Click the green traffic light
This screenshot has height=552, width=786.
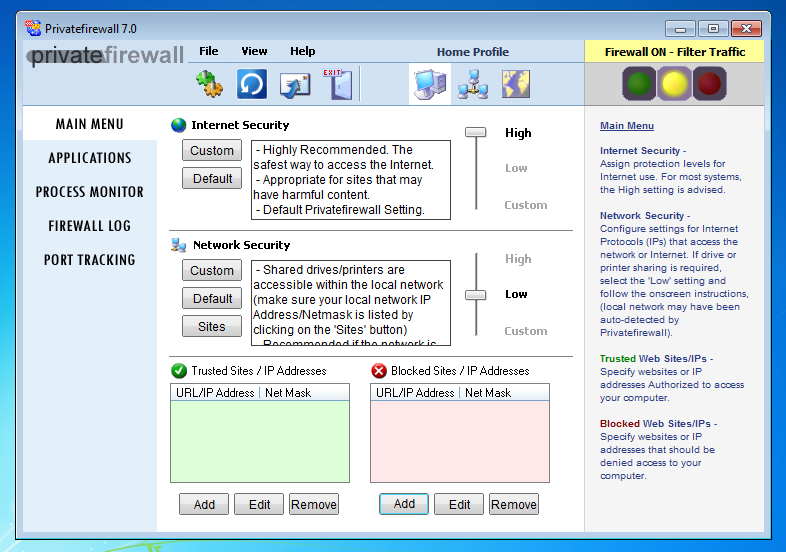coord(639,83)
